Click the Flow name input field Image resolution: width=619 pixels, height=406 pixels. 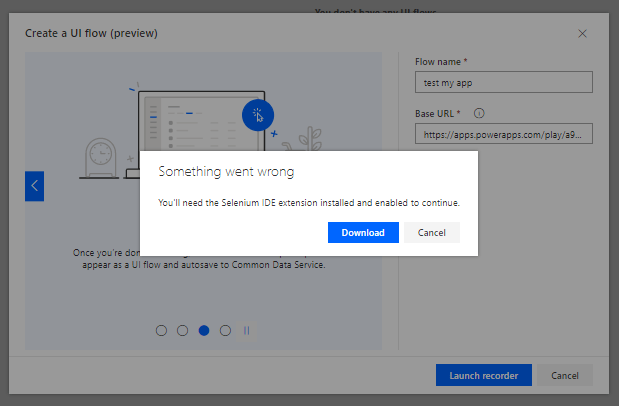pos(504,82)
